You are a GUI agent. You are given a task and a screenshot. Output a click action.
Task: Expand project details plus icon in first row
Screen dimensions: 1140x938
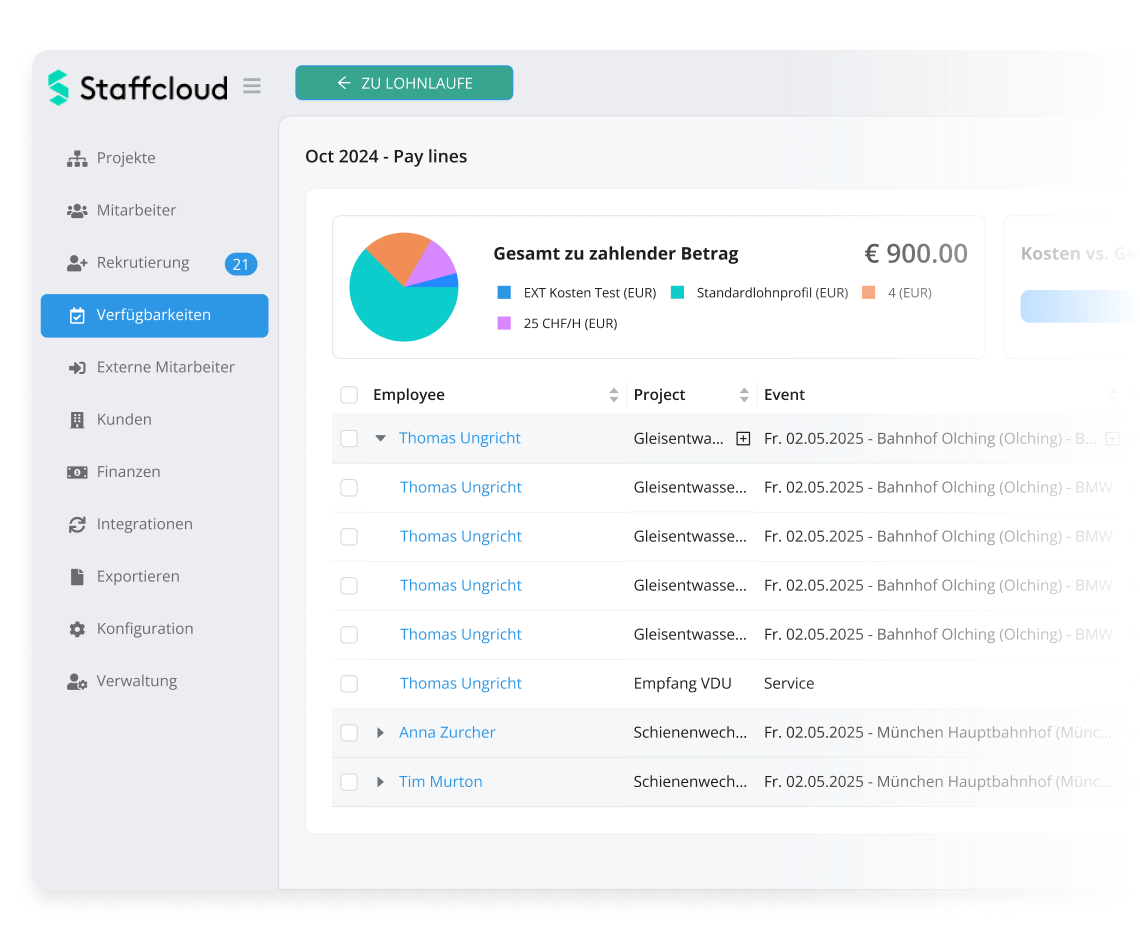743,438
